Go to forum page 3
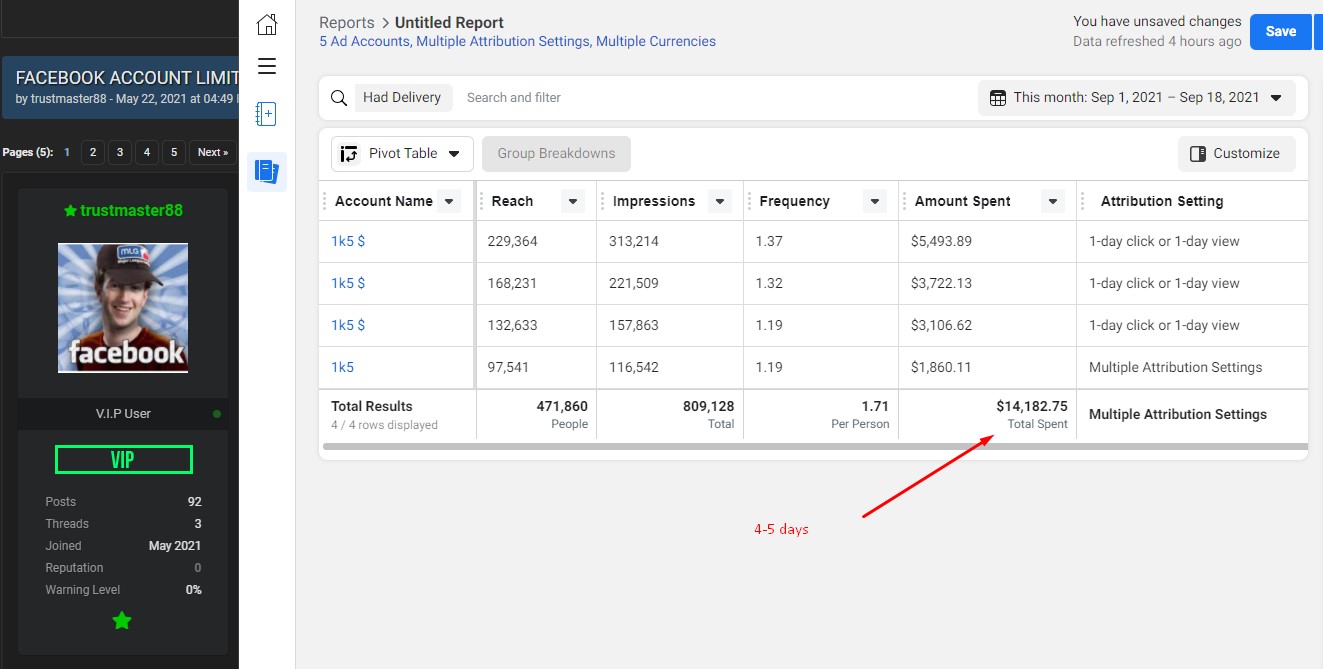 119,152
